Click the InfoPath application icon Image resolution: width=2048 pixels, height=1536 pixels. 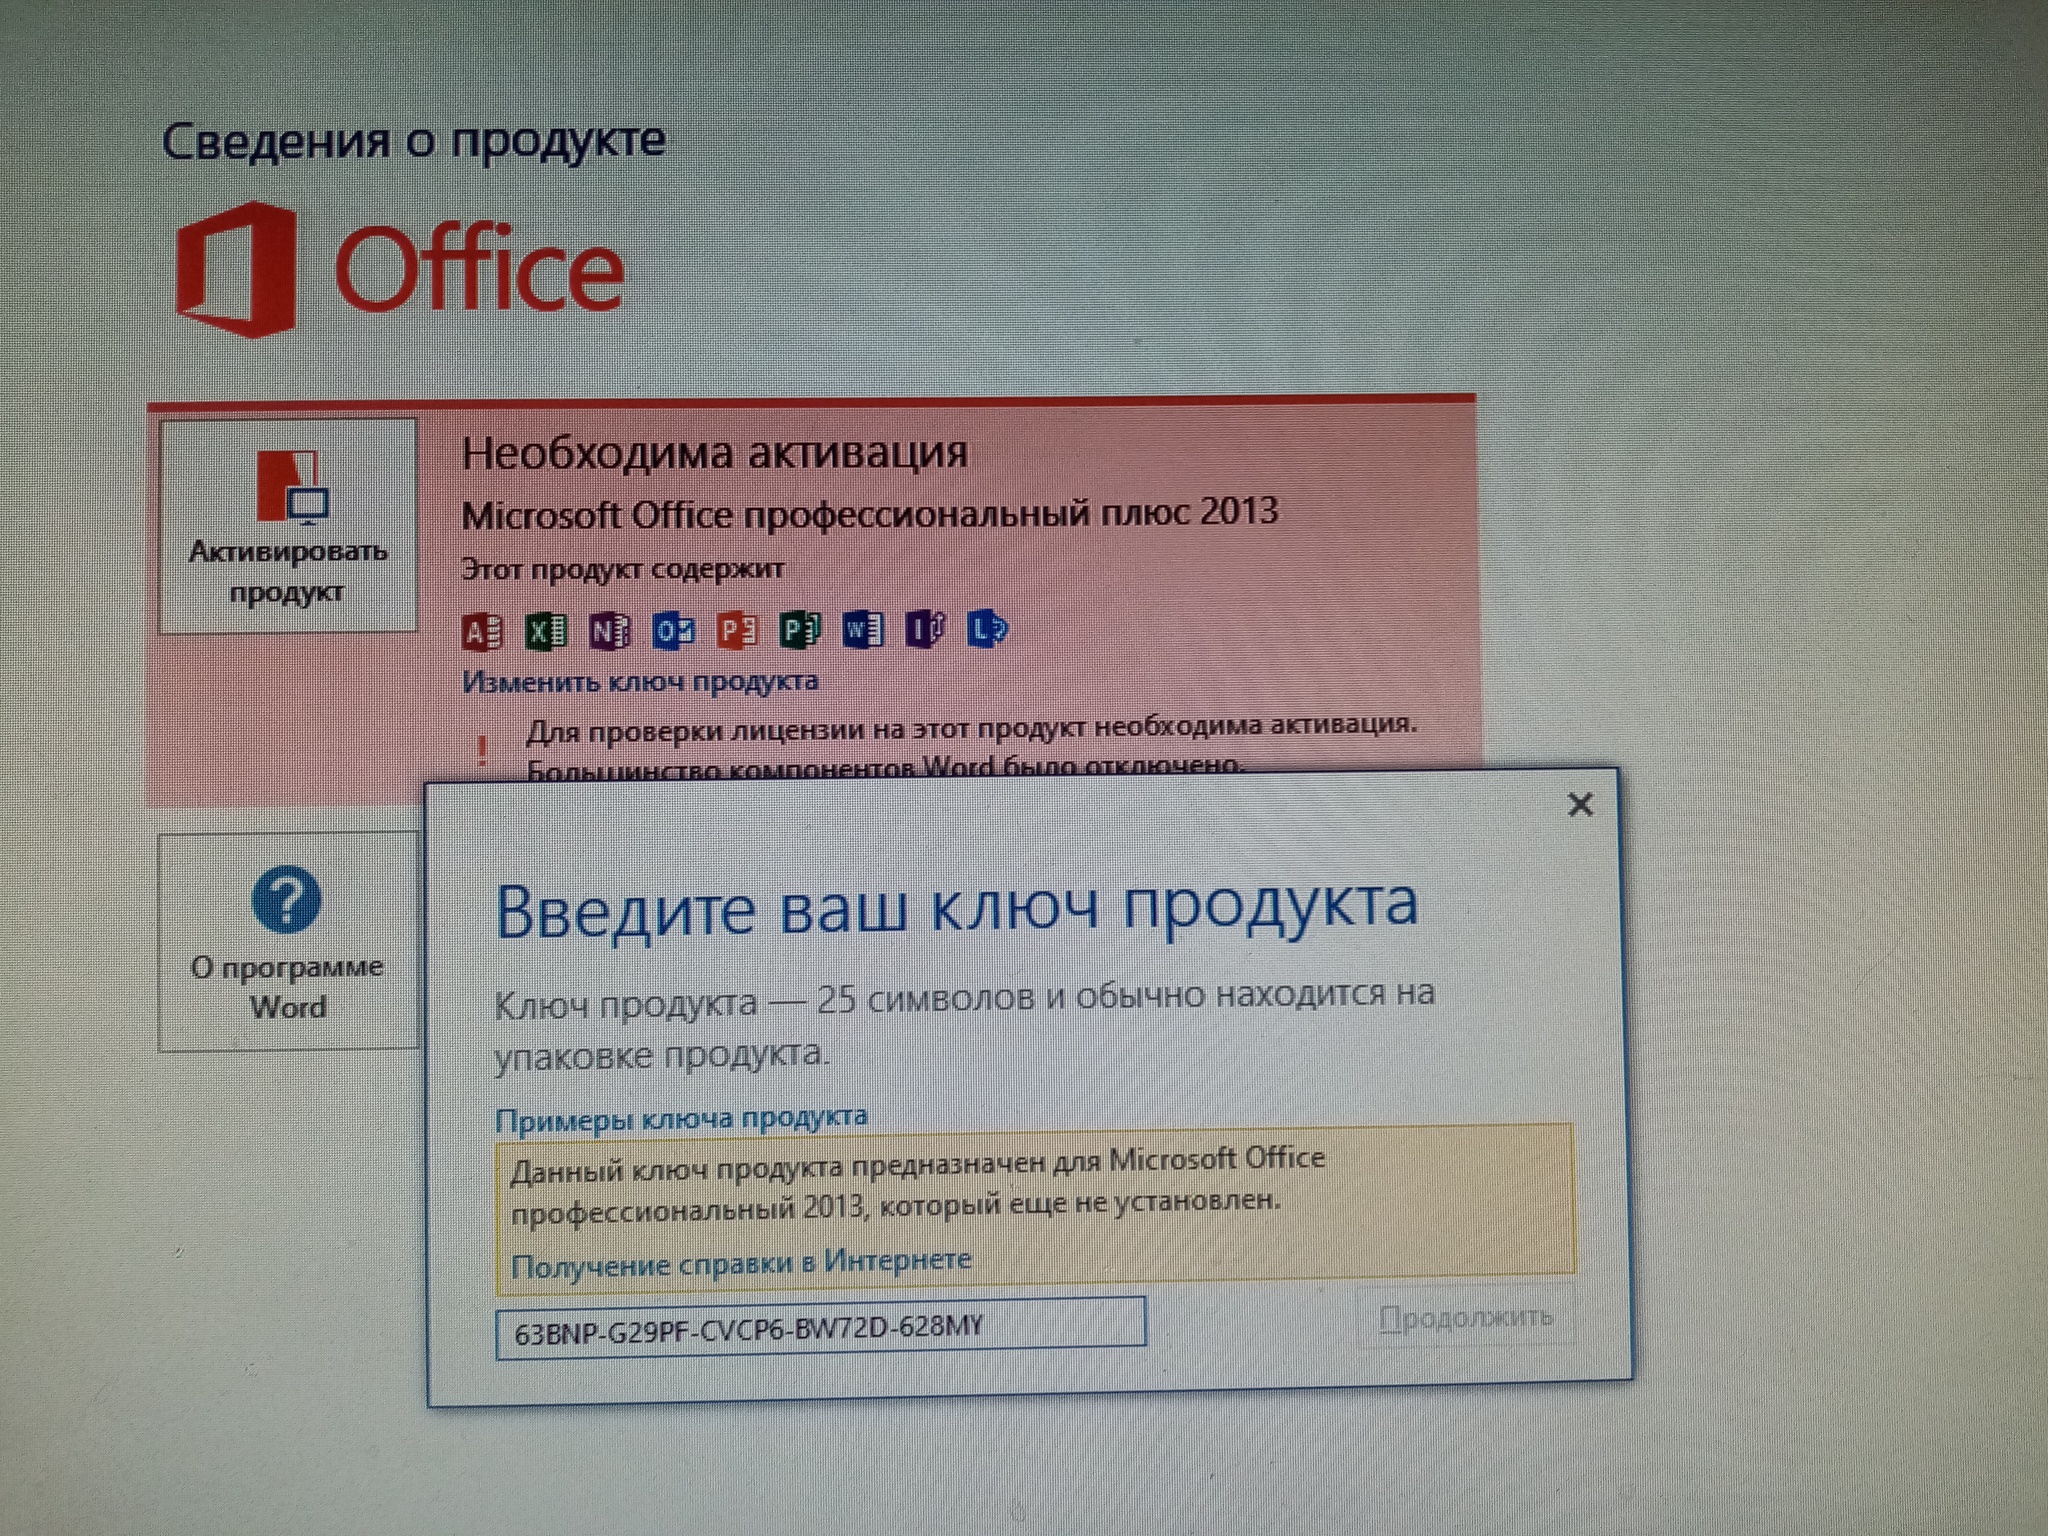coord(925,630)
